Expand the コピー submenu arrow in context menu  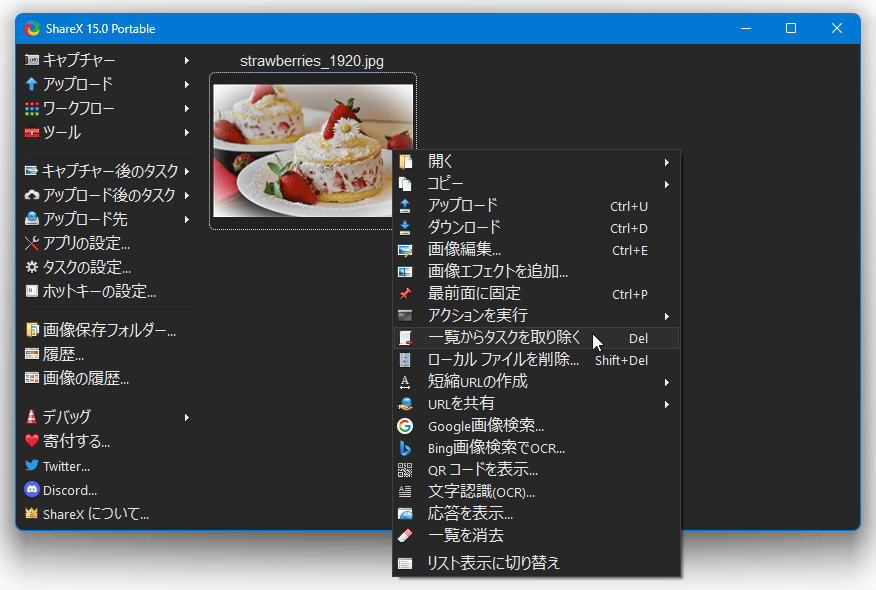point(666,184)
